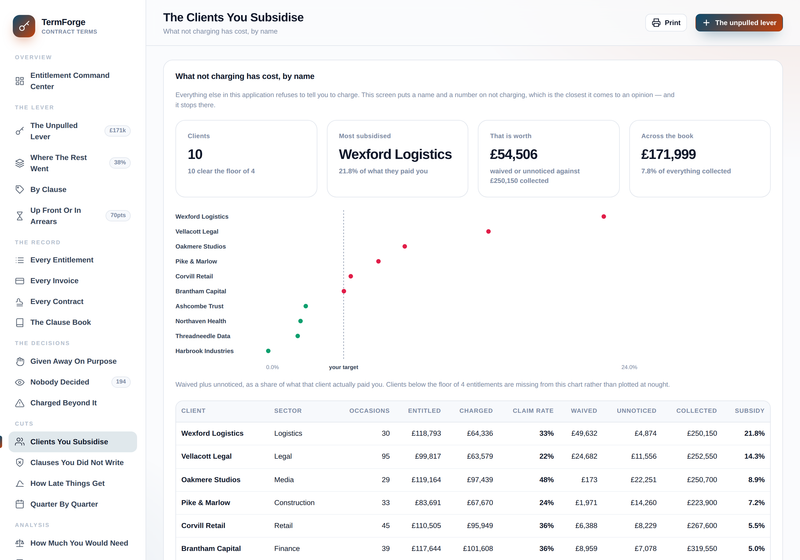800x560 pixels.
Task: Open Where The Rest Went
Action: click(72, 163)
